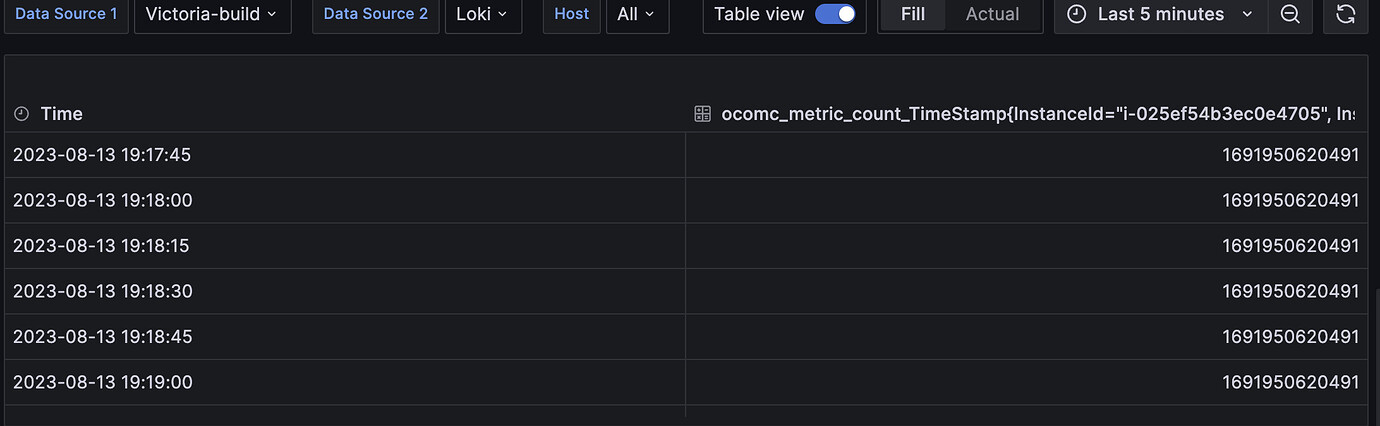Click the Host variable label
1380x426 pixels.
pyautogui.click(x=572, y=15)
